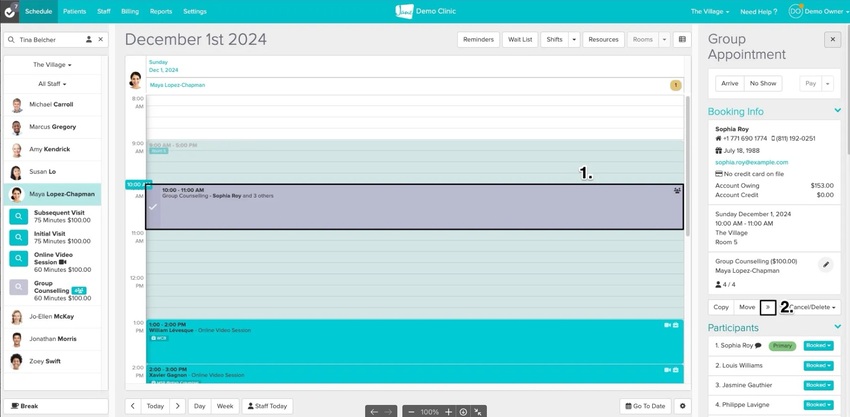Click the back arrow in zoom toolbar
This screenshot has height=417, width=850.
coord(374,412)
